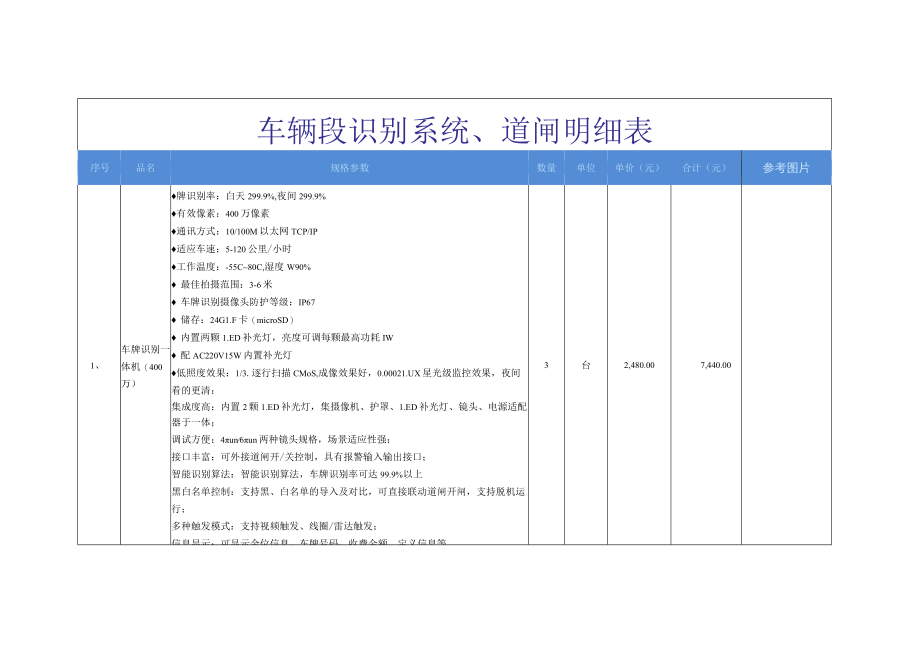
Task: Click the ◆ bullet before 通讯方式 line
Action: (172, 231)
